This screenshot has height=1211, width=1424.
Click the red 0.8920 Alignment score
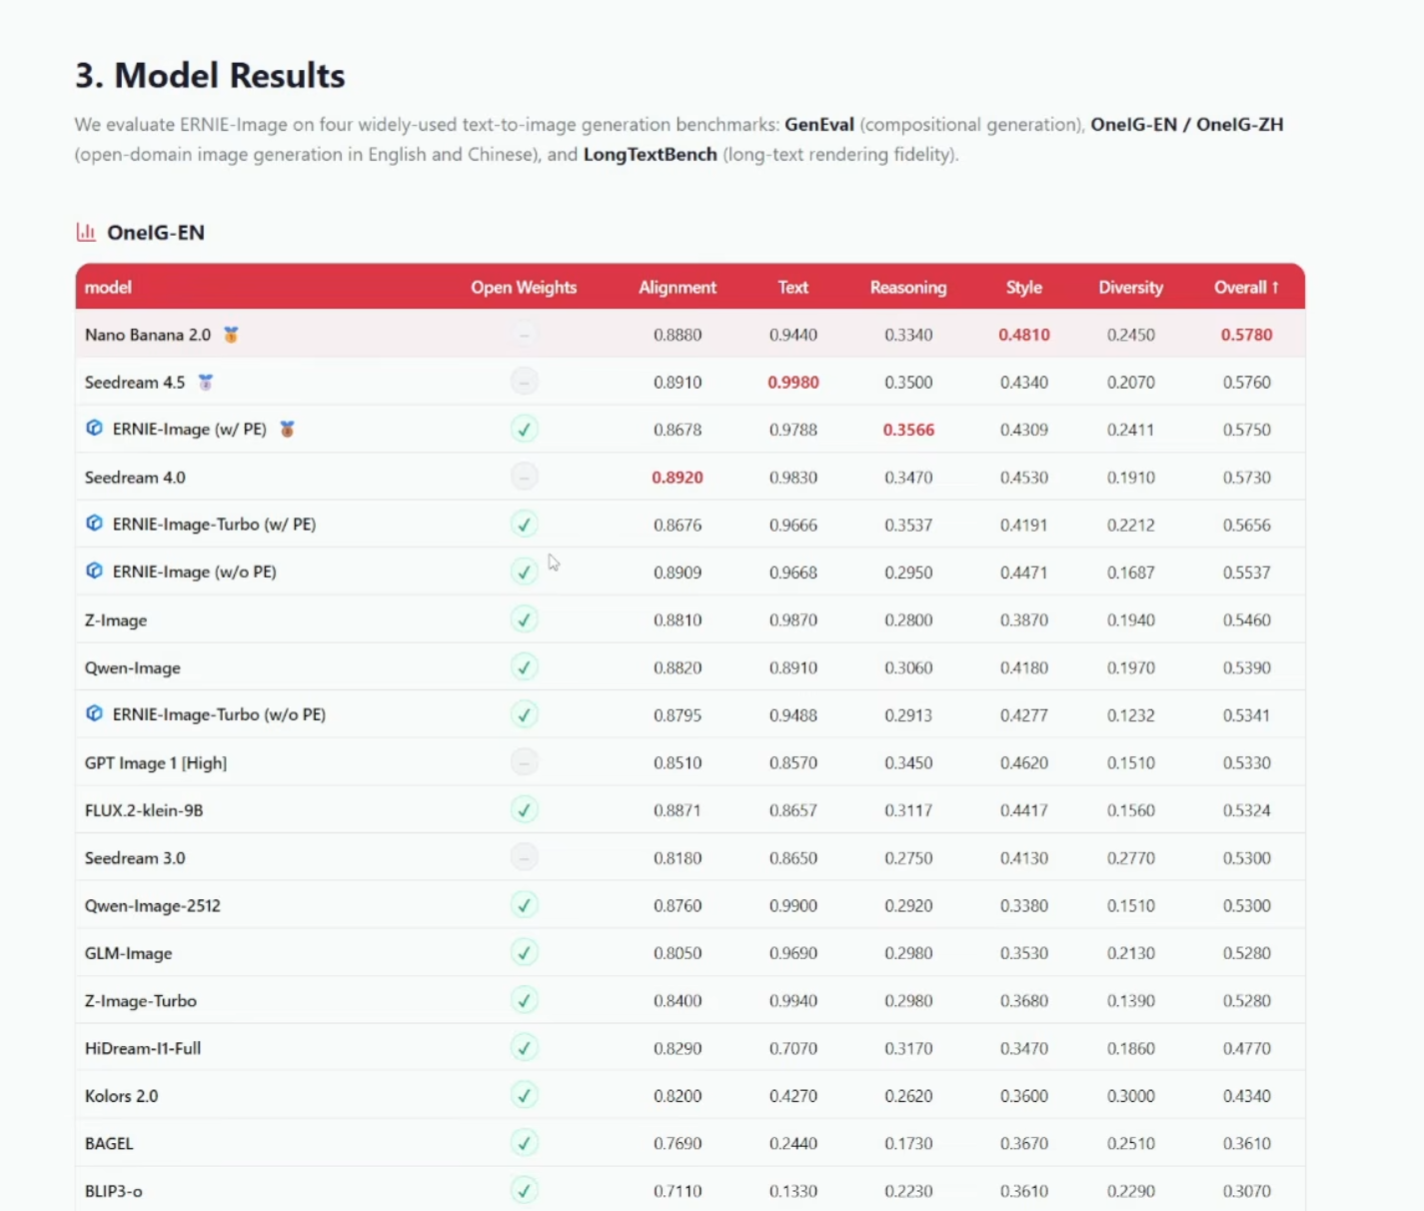click(677, 478)
